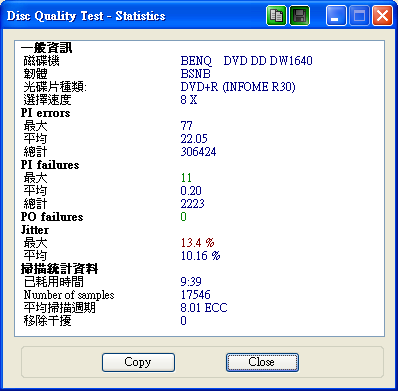Screen dimensions: 398x391
Task: Click the PI failures heading
Action: pyautogui.click(x=50, y=165)
